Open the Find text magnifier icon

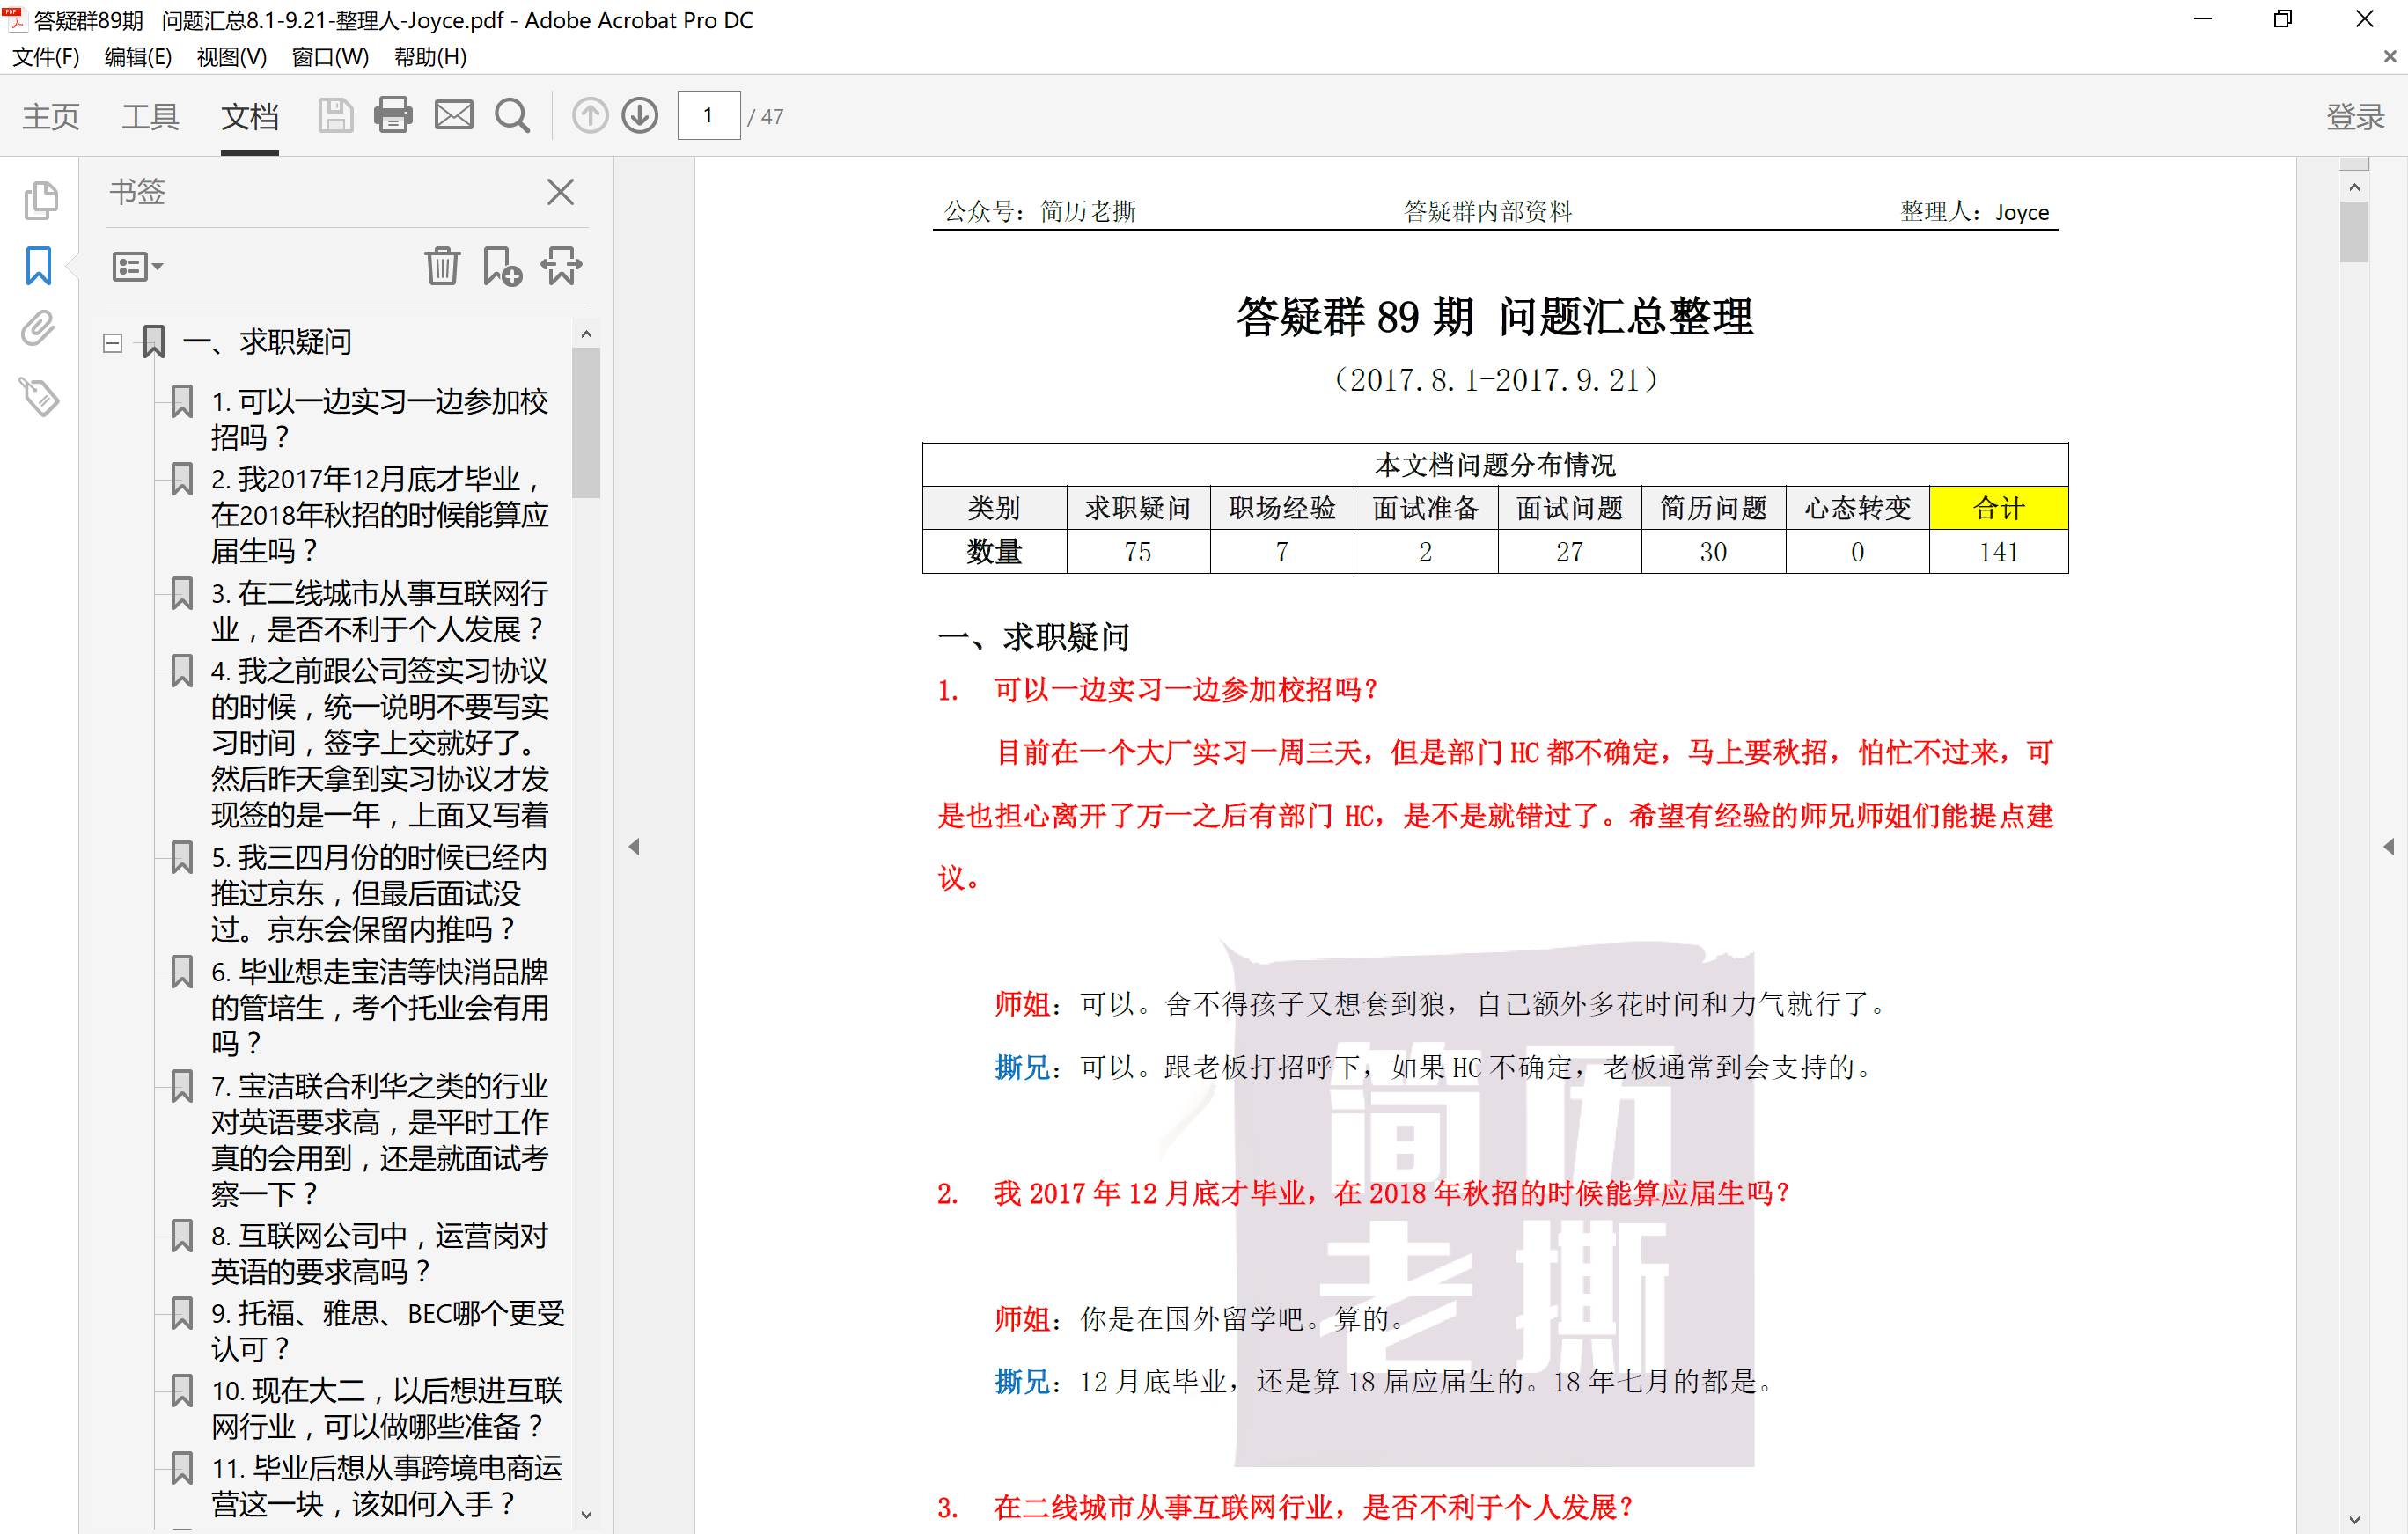pos(513,116)
